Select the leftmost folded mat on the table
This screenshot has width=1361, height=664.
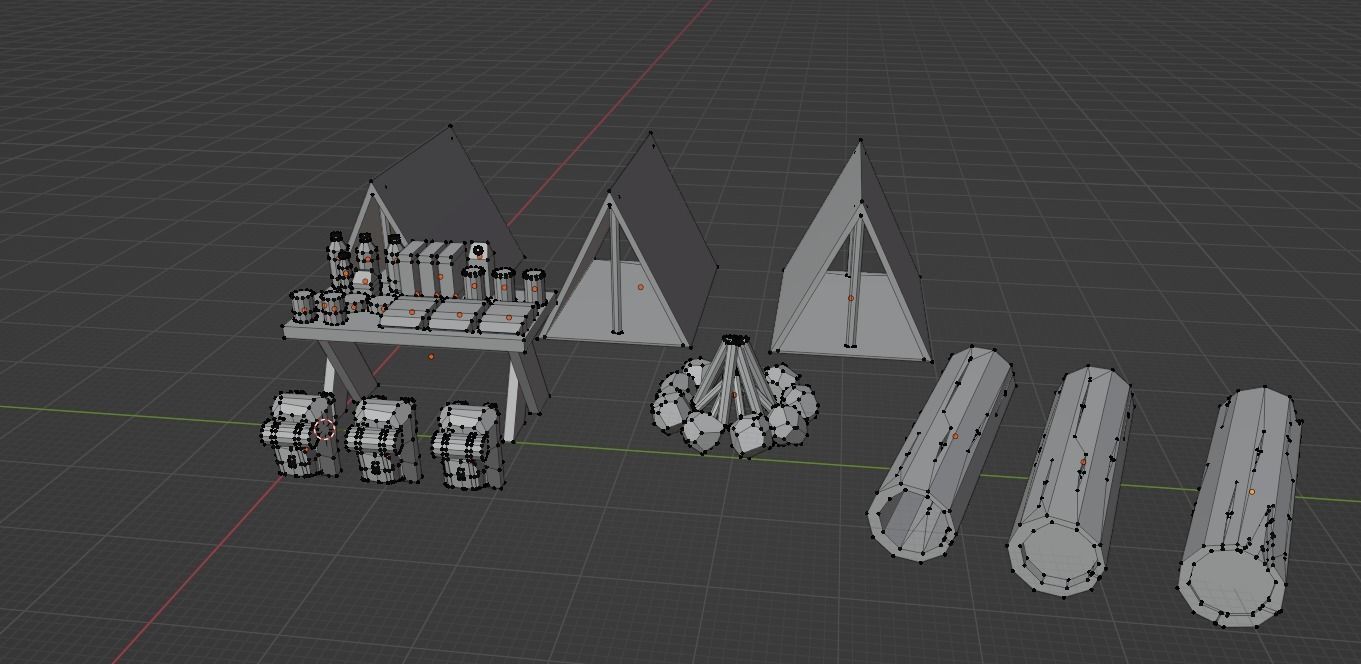[408, 312]
